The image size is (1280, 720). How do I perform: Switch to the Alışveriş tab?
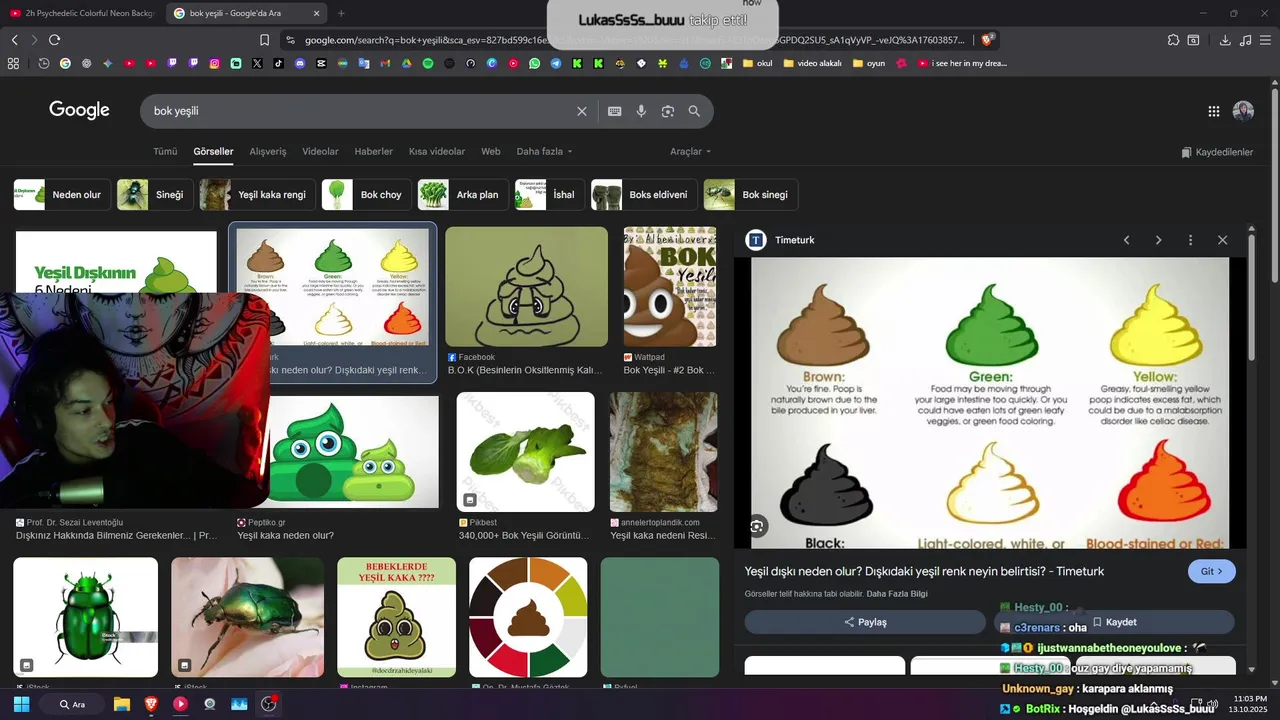(268, 151)
